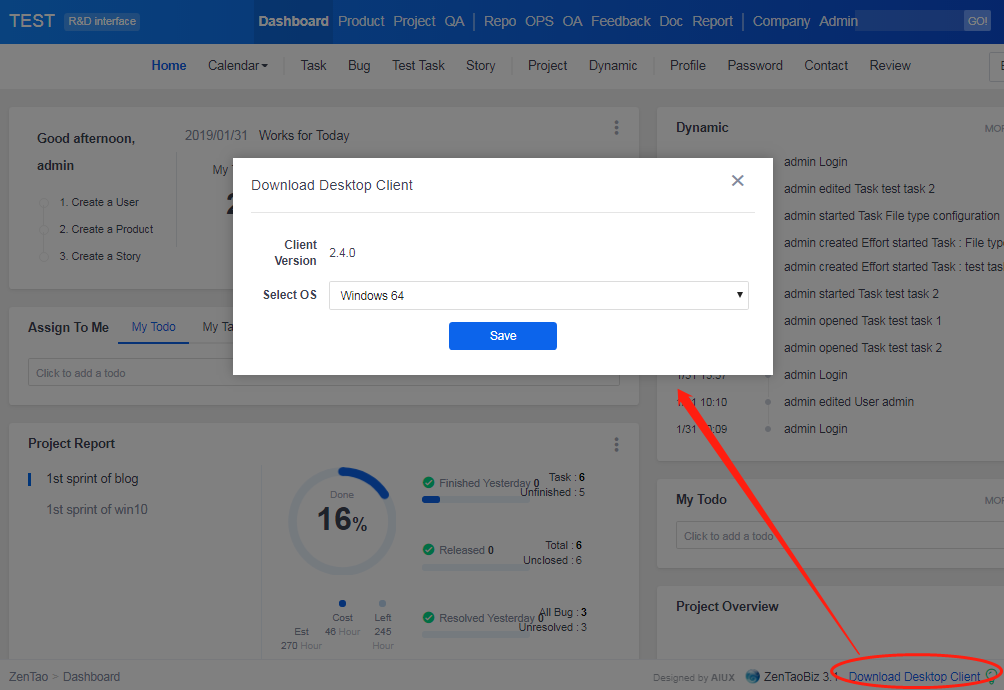This screenshot has width=1004, height=690.
Task: Open the Select OS dropdown
Action: coord(538,296)
